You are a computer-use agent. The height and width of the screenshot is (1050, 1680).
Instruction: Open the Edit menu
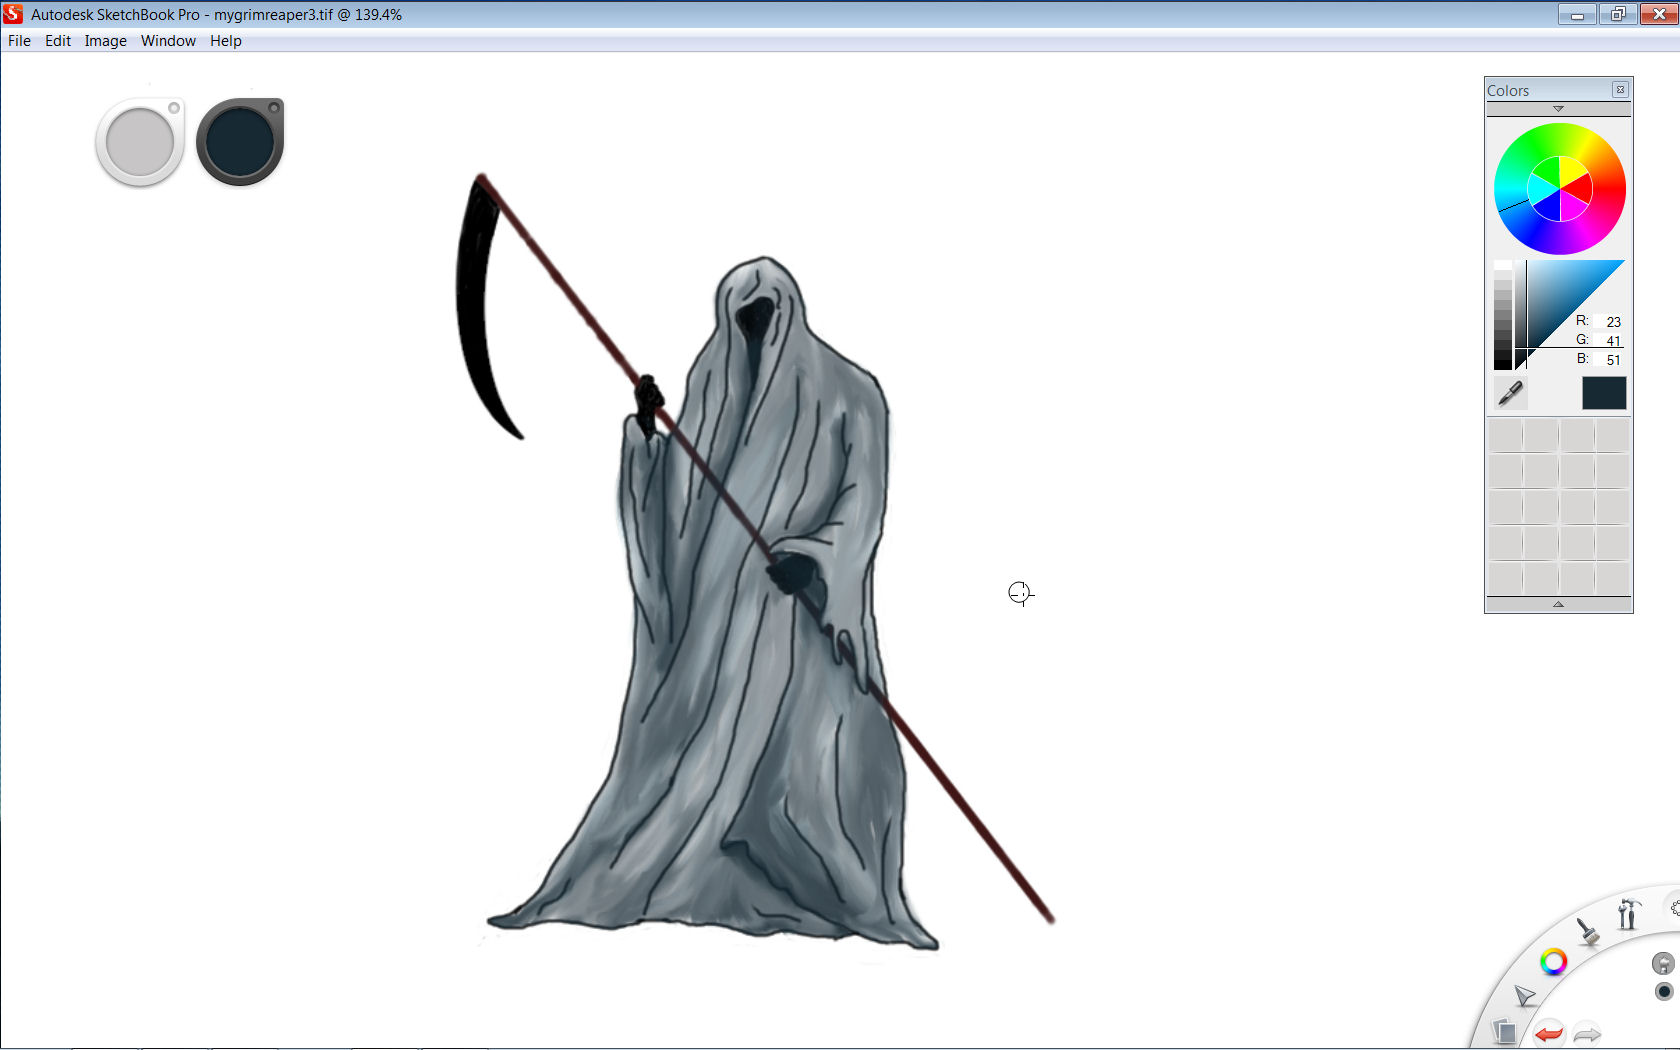[58, 41]
